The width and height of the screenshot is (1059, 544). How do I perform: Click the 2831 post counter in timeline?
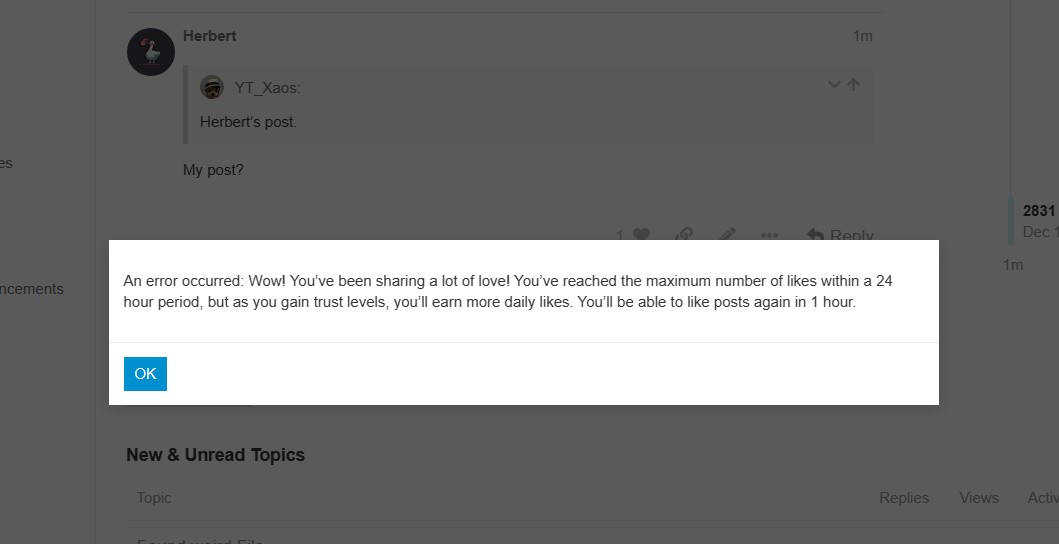point(1039,211)
